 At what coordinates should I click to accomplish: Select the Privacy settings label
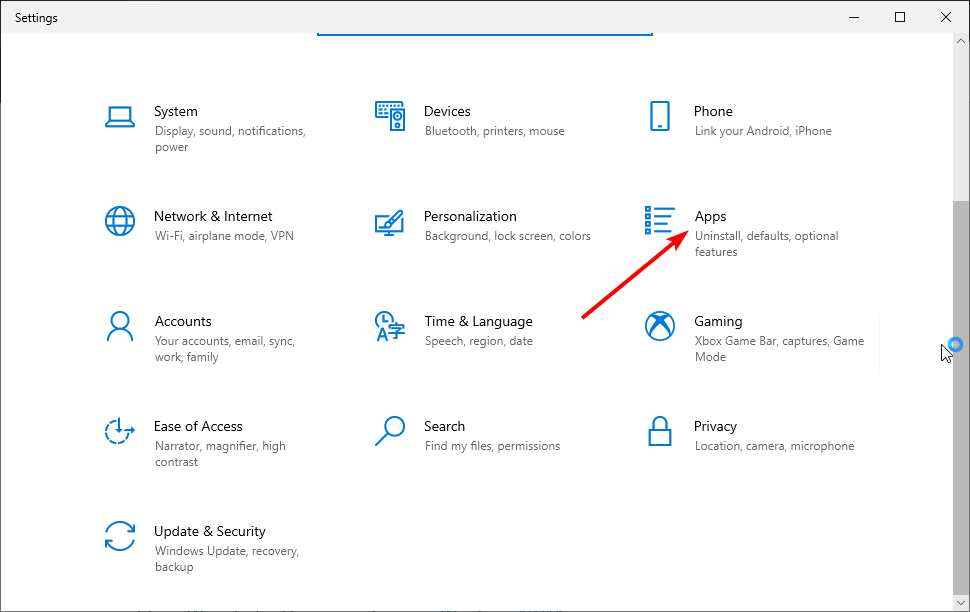(715, 426)
